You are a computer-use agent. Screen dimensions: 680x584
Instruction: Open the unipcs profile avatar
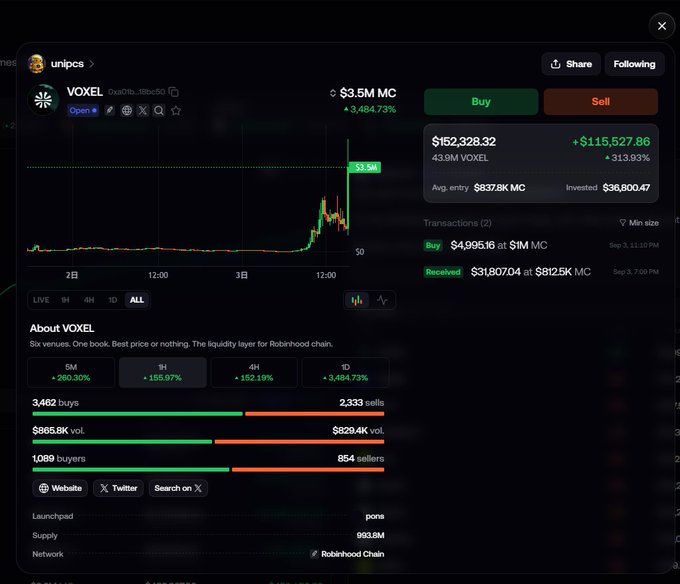point(36,64)
